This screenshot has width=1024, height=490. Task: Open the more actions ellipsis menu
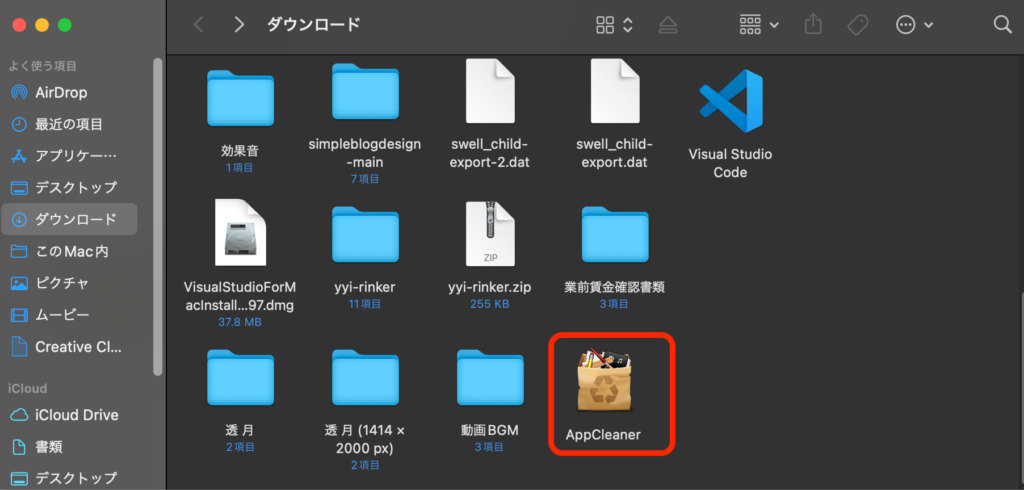[914, 25]
